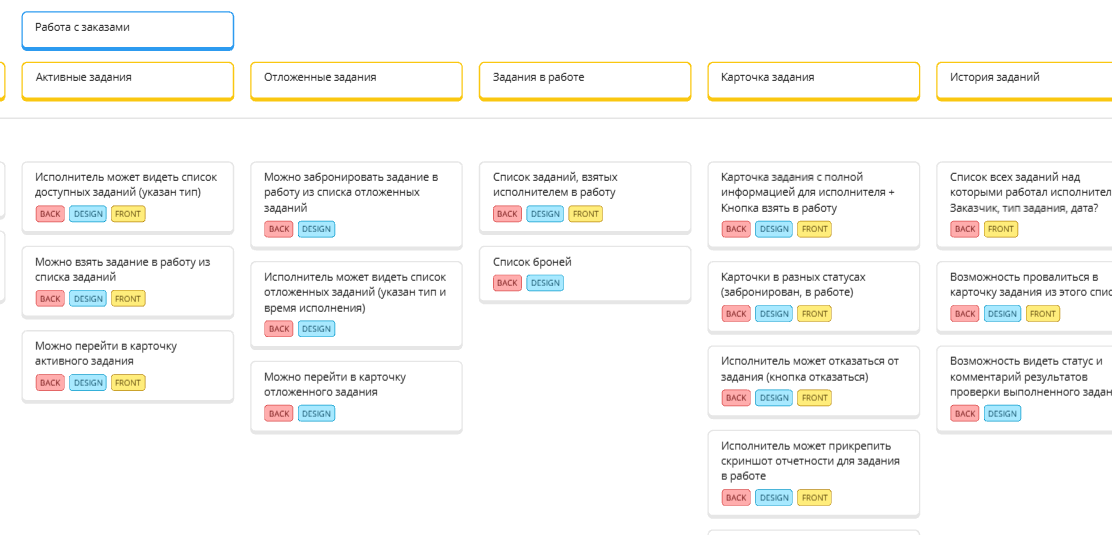Click FRONT tag on "Можно перейти в карточку активного задания"
Viewport: 1112px width, 535px height.
click(x=128, y=382)
